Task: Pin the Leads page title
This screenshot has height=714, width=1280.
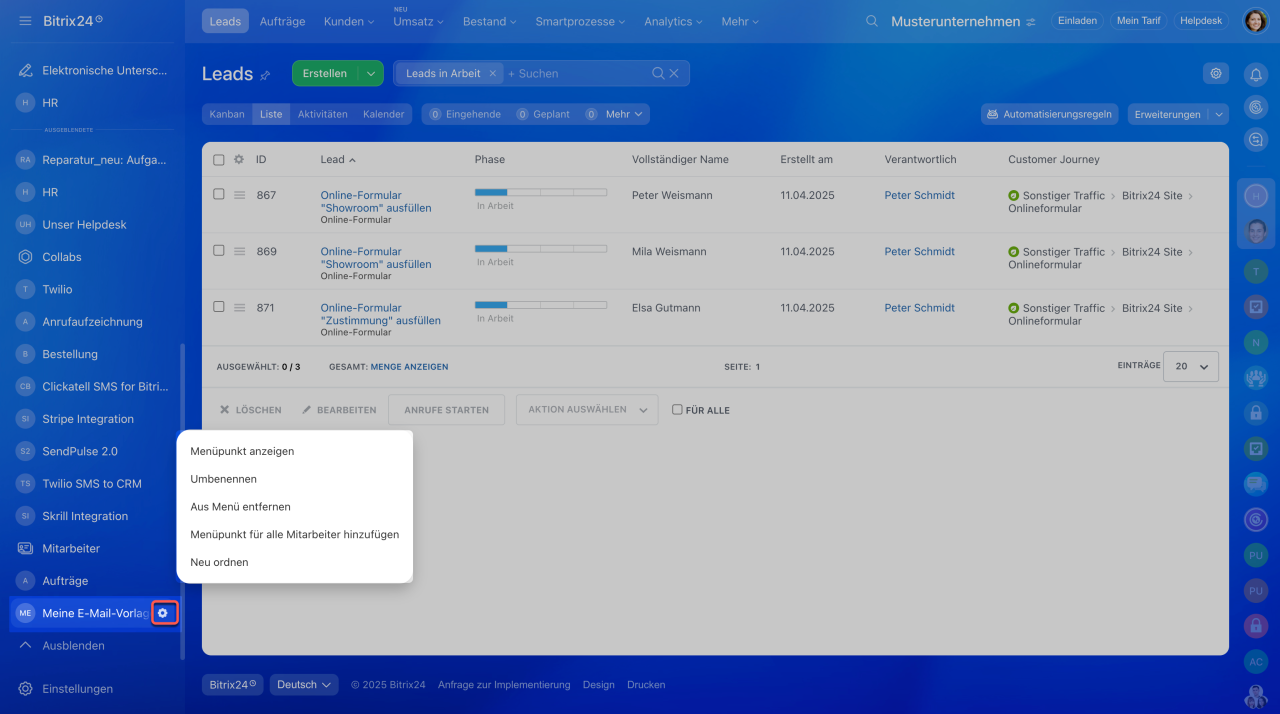Action: click(x=265, y=75)
